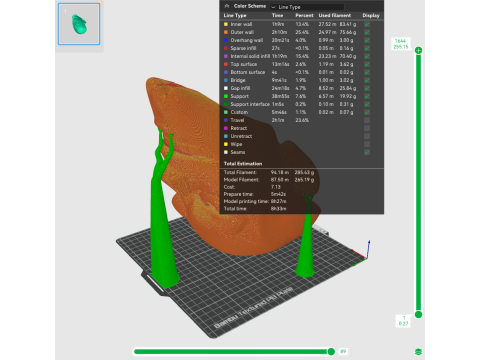Click the green Support color swatch
The image size is (480, 360).
[226, 96]
